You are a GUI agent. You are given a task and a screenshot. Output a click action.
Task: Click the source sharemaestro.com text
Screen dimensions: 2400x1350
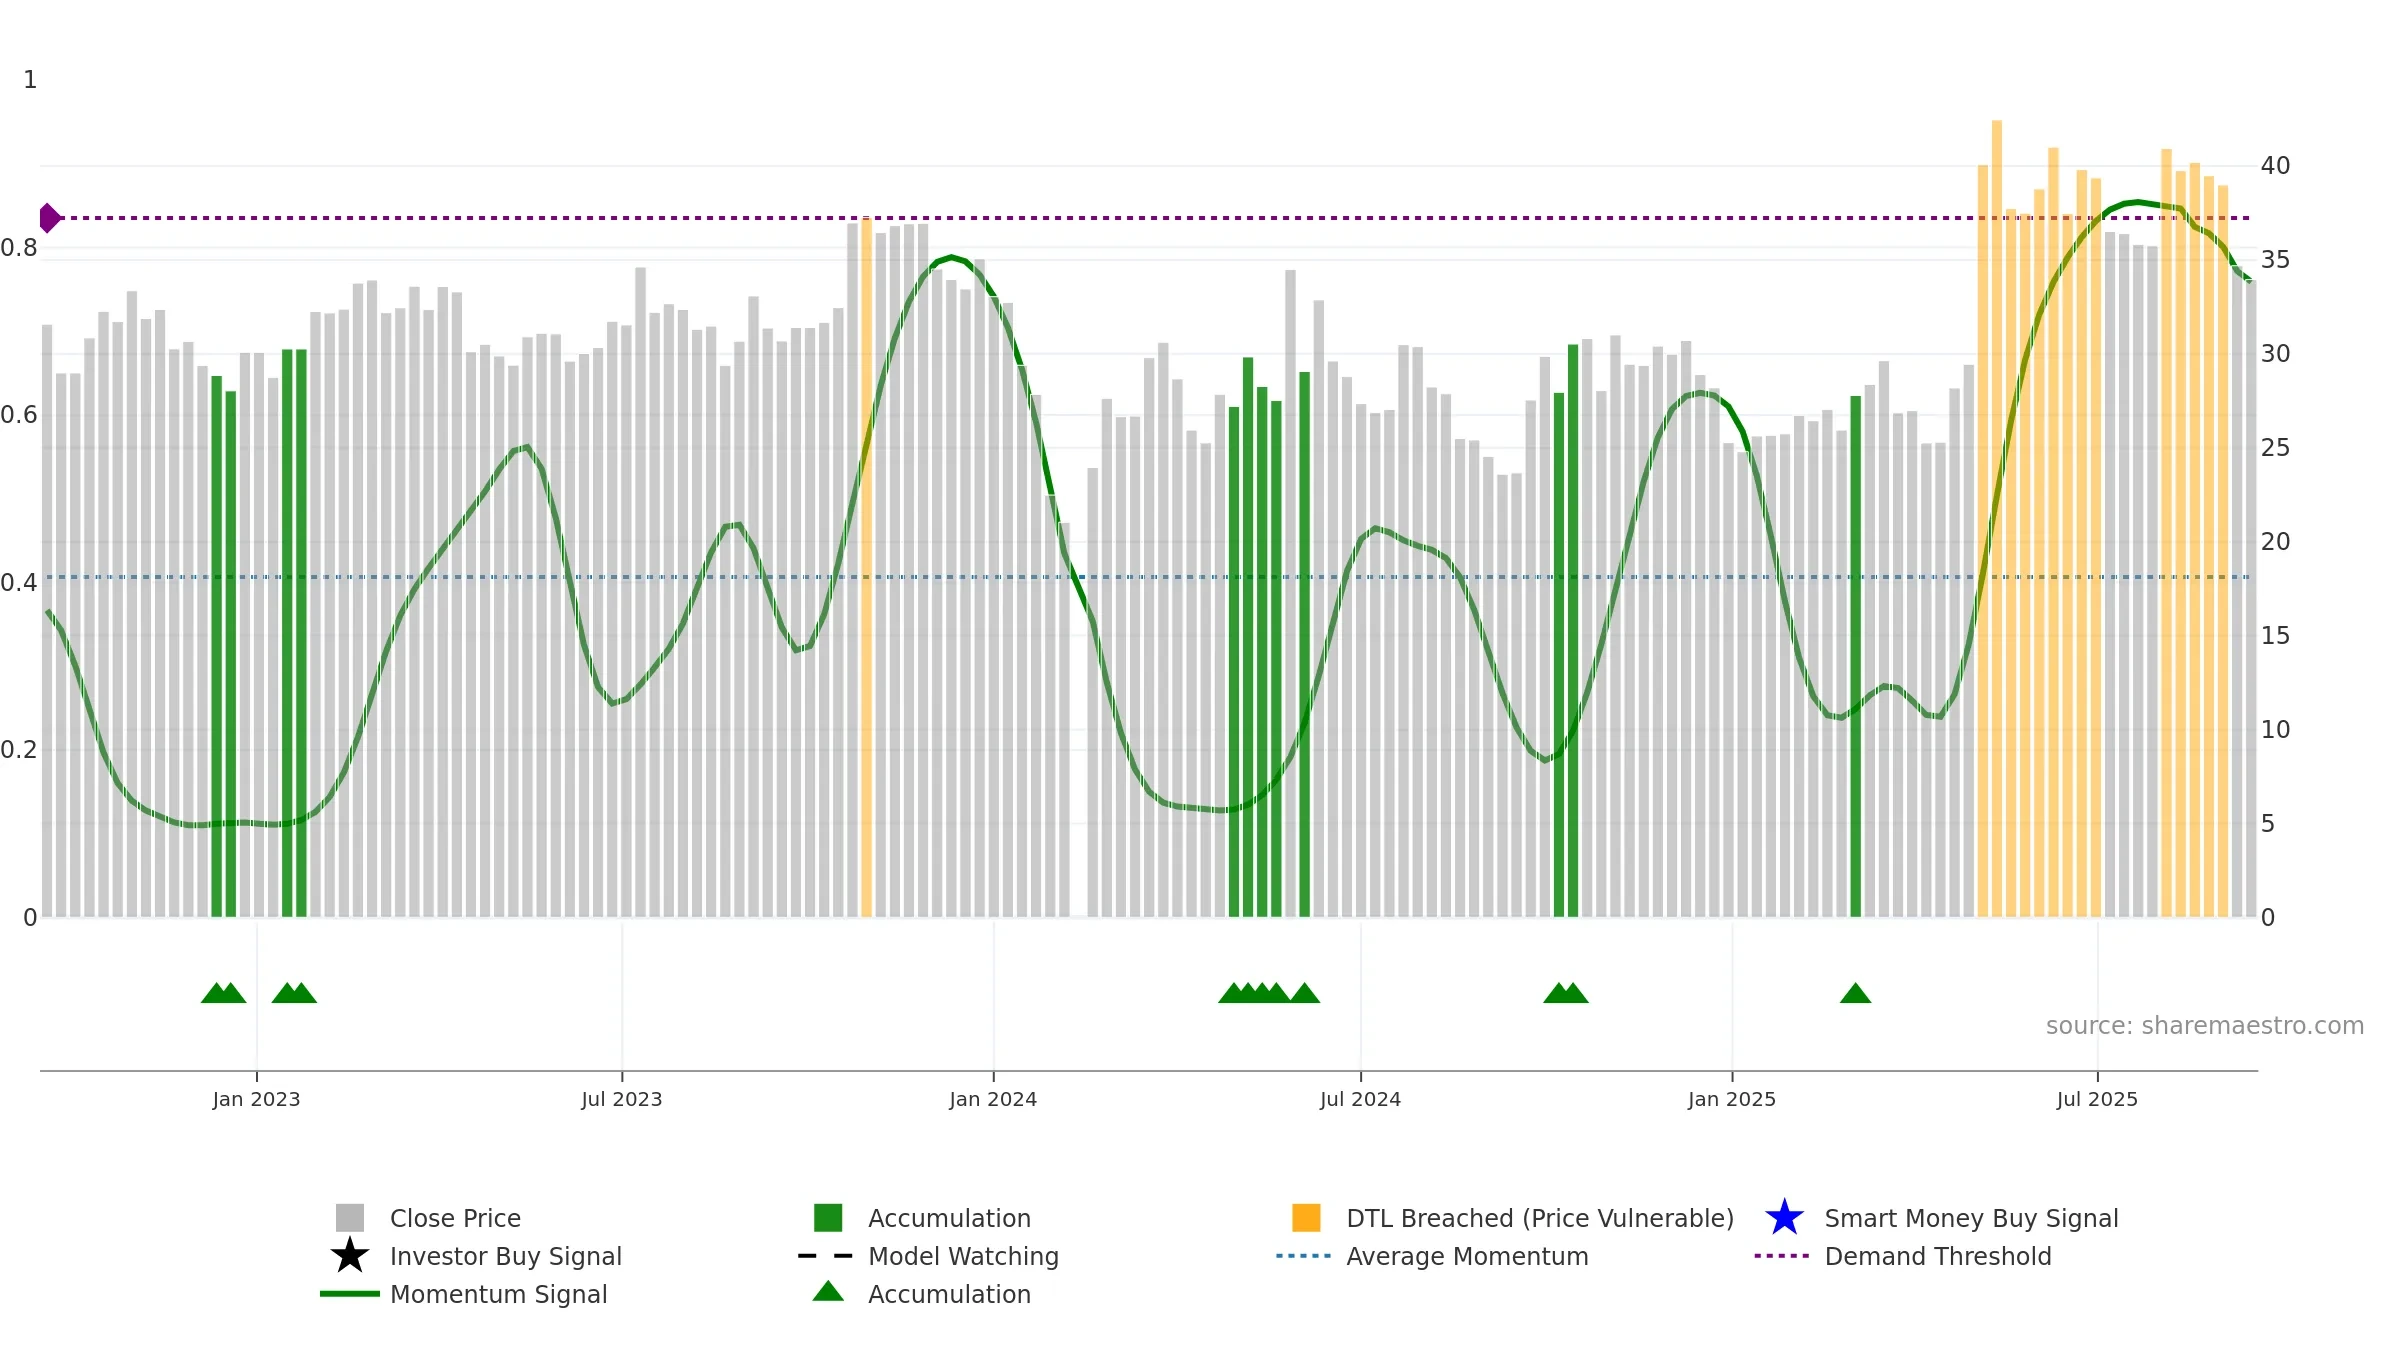tap(2205, 1026)
